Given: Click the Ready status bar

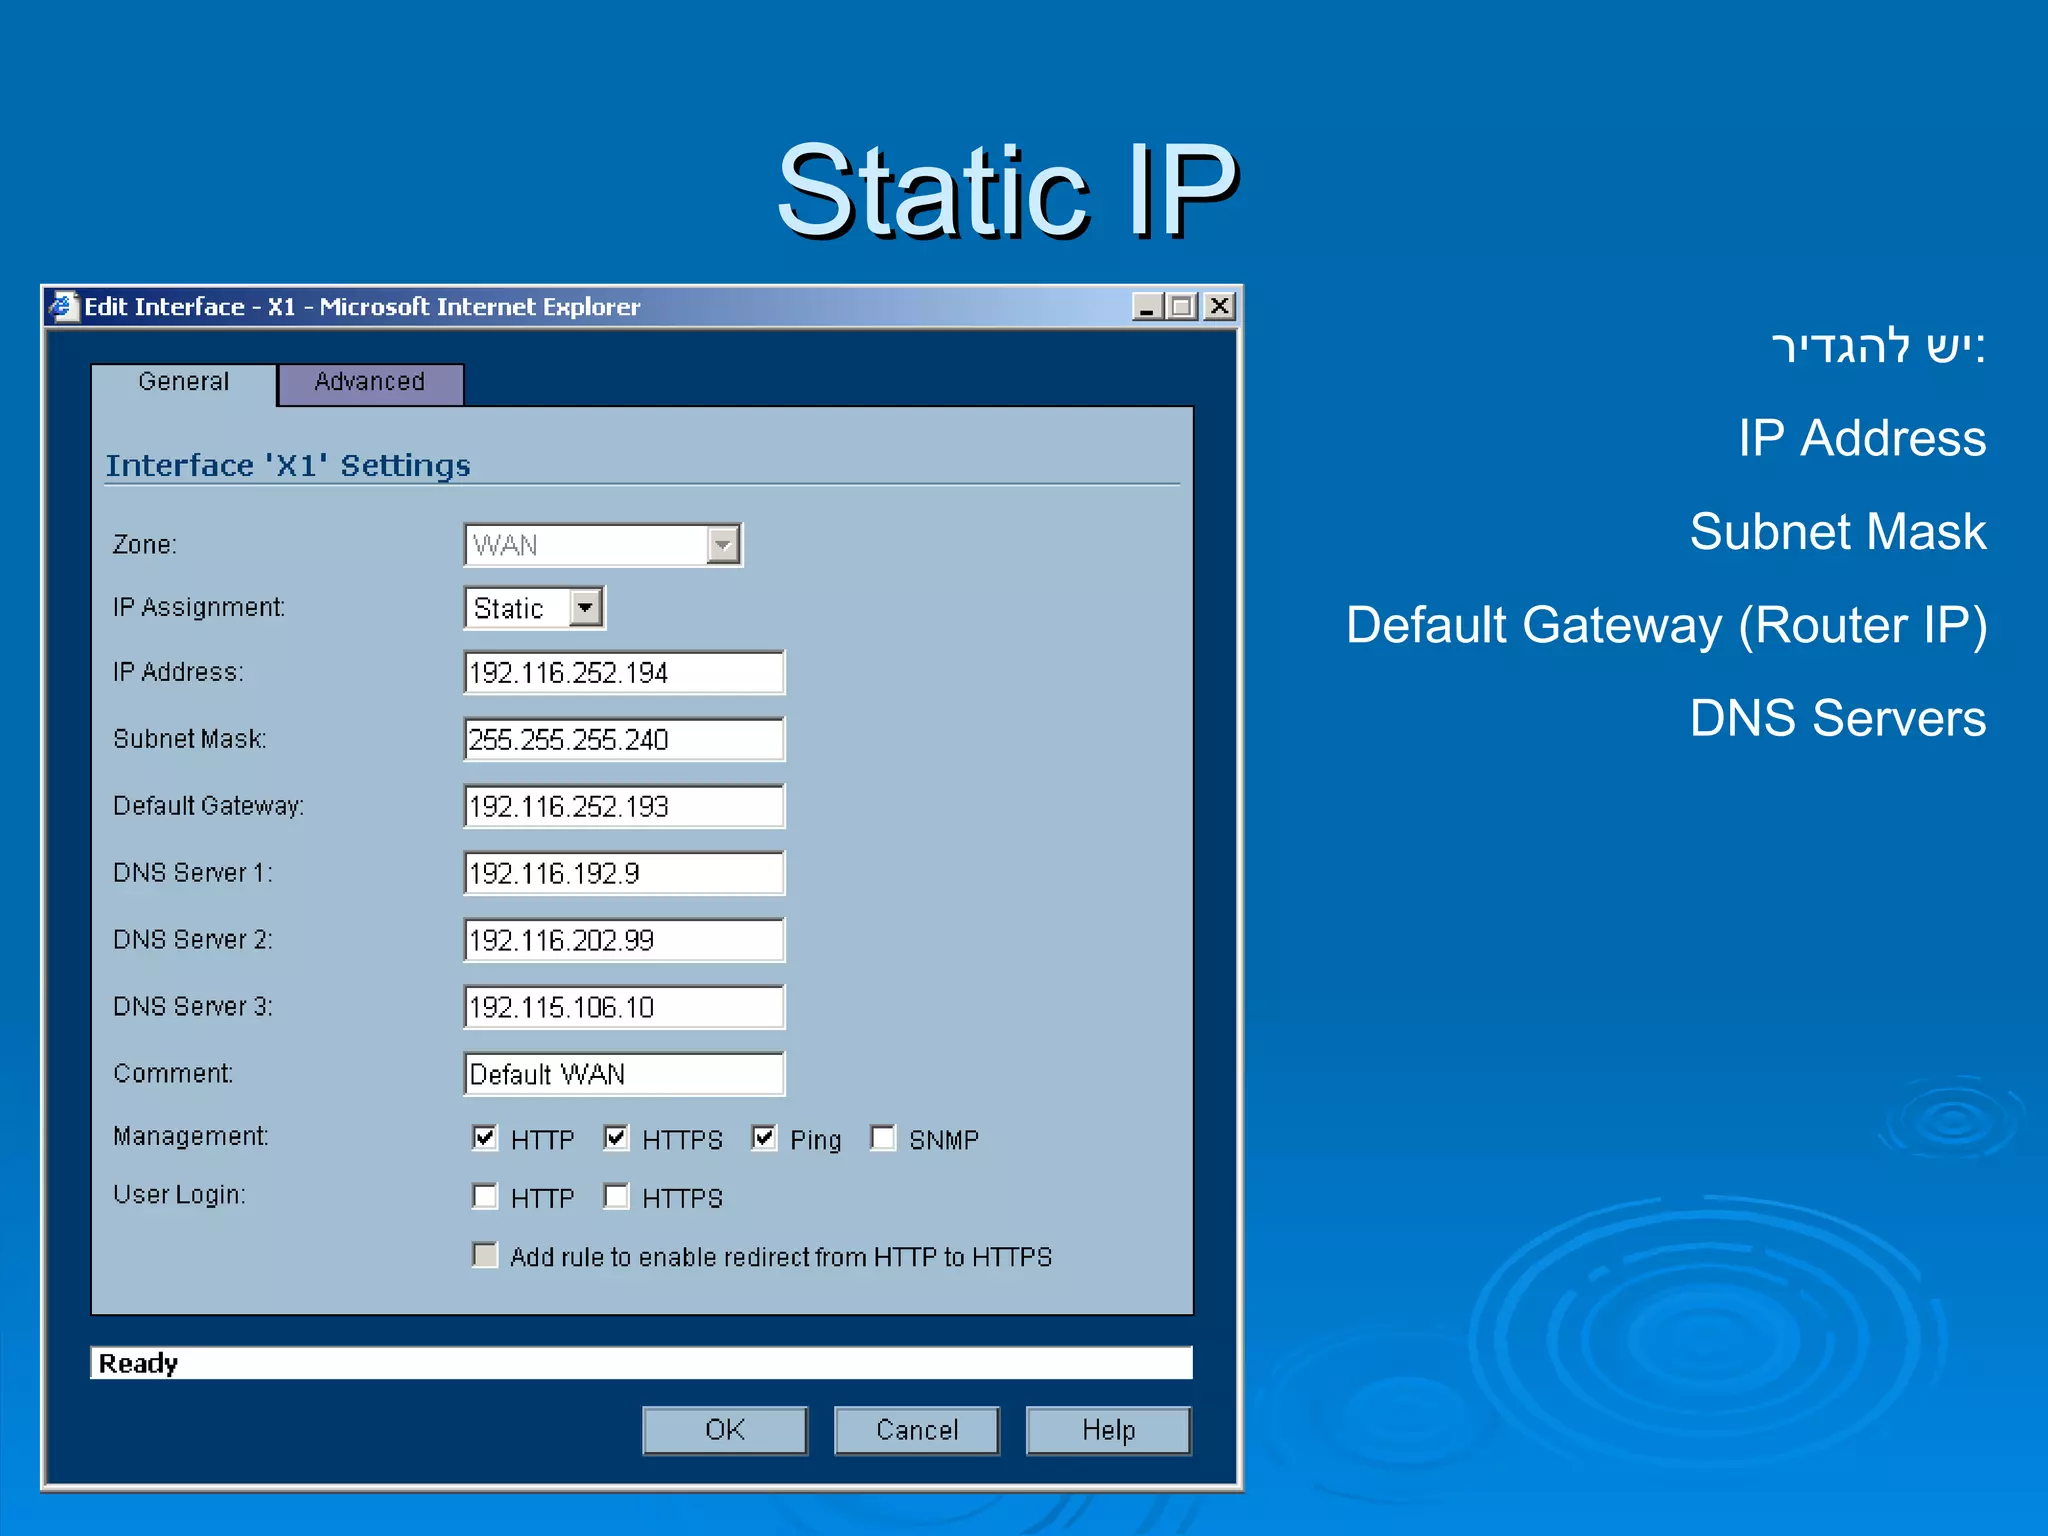Looking at the screenshot, I should tap(641, 1363).
